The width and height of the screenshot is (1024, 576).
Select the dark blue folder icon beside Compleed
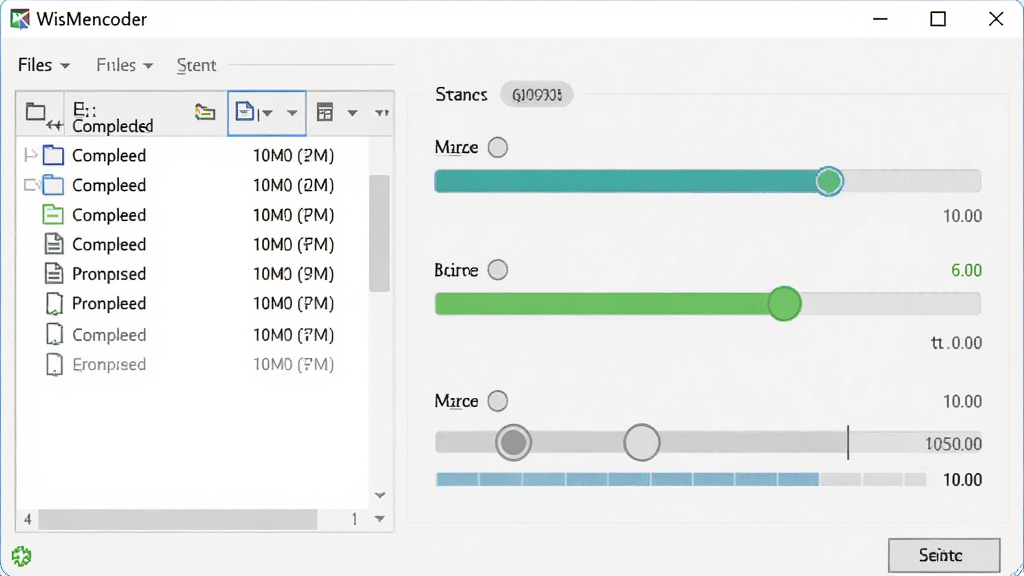point(53,155)
